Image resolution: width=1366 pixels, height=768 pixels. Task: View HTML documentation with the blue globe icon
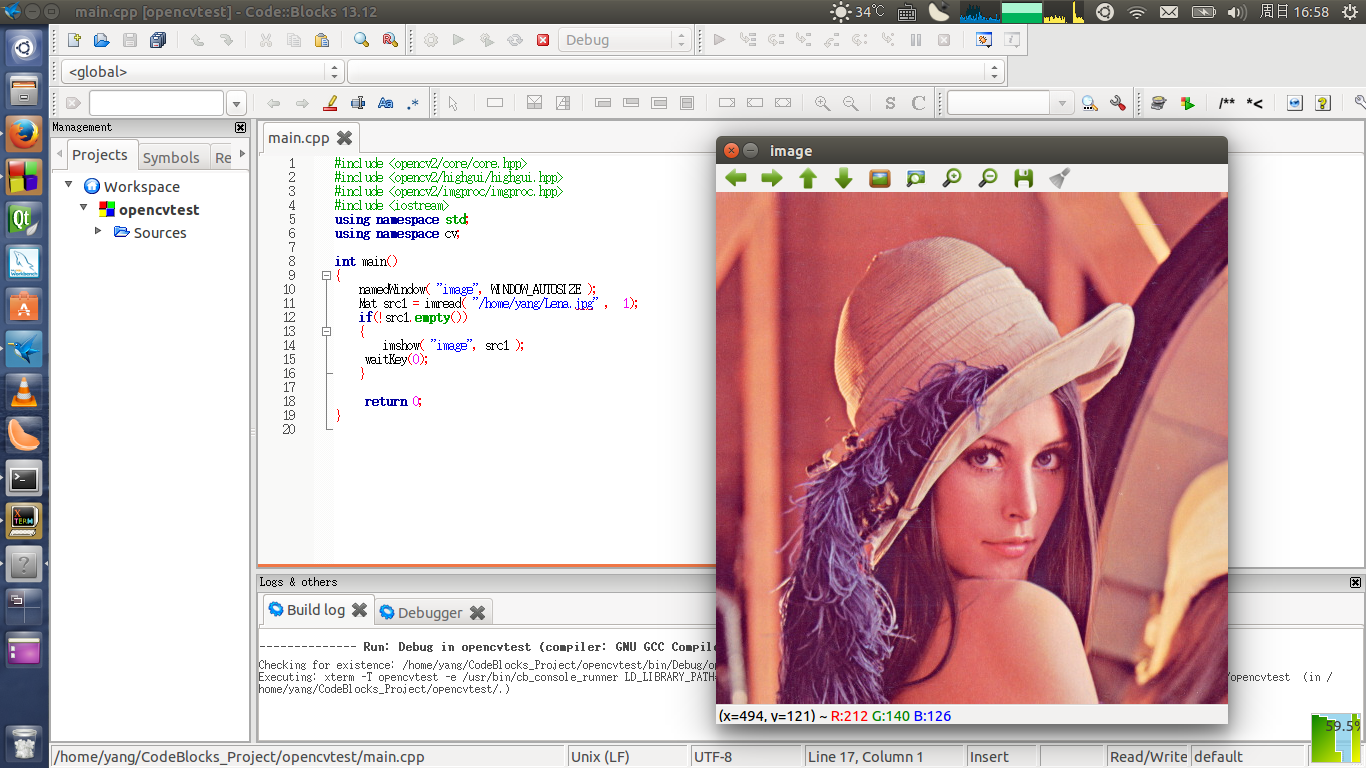[x=1295, y=103]
